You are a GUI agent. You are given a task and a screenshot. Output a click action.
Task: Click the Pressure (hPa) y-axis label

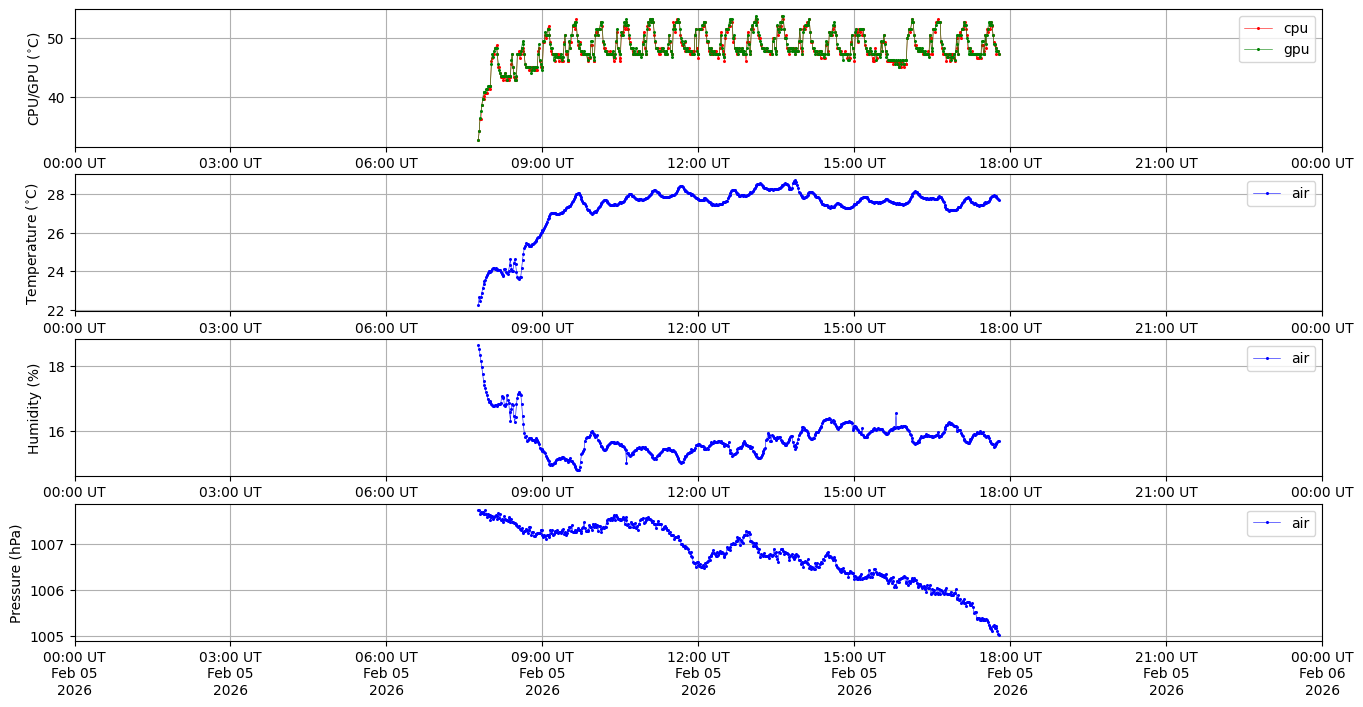[x=16, y=573]
